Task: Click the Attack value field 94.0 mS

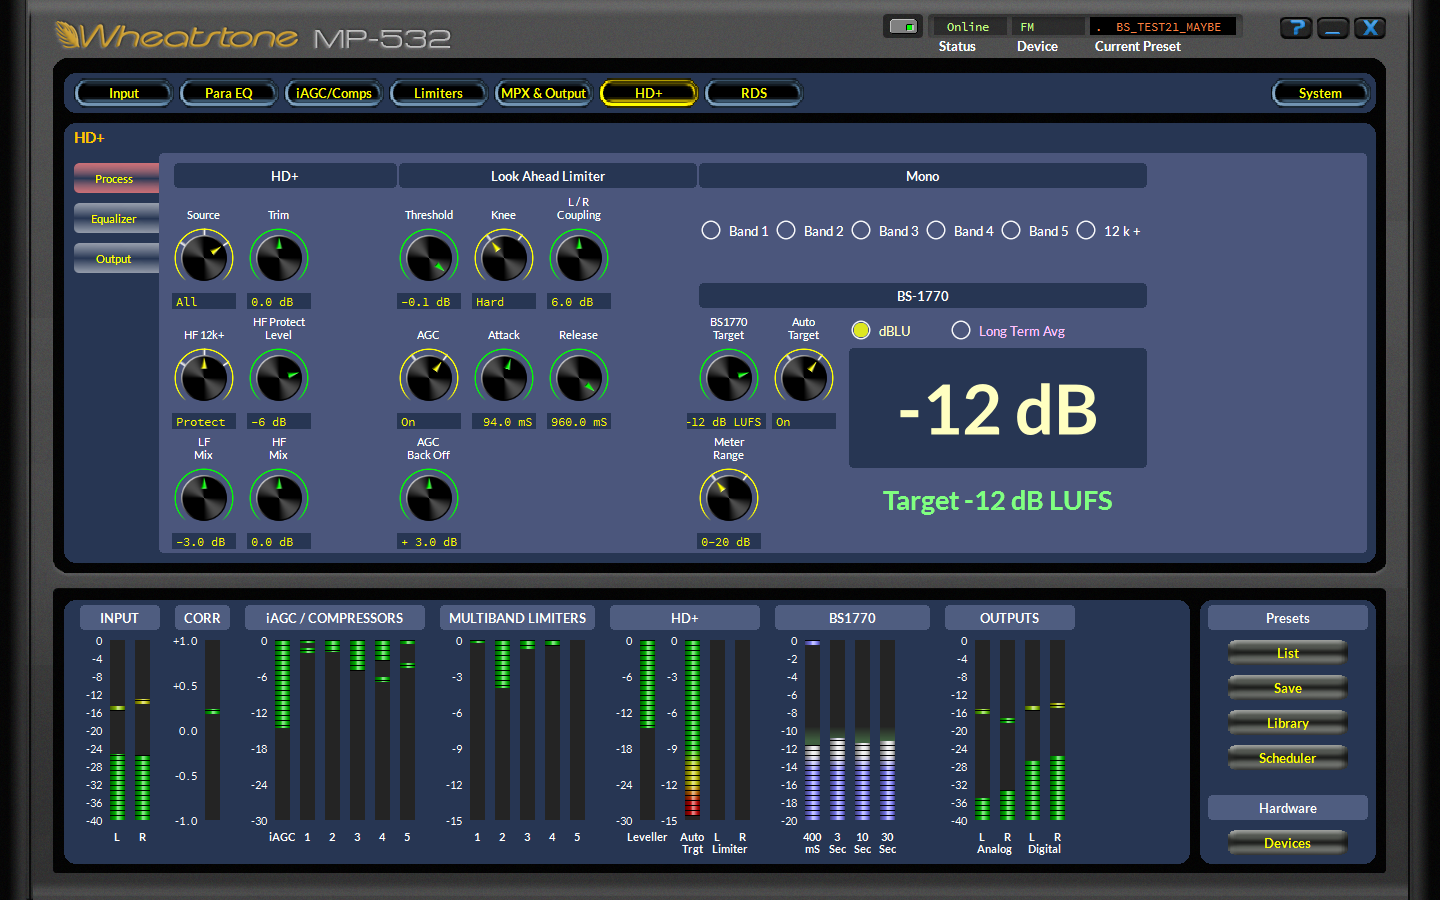Action: pos(504,421)
